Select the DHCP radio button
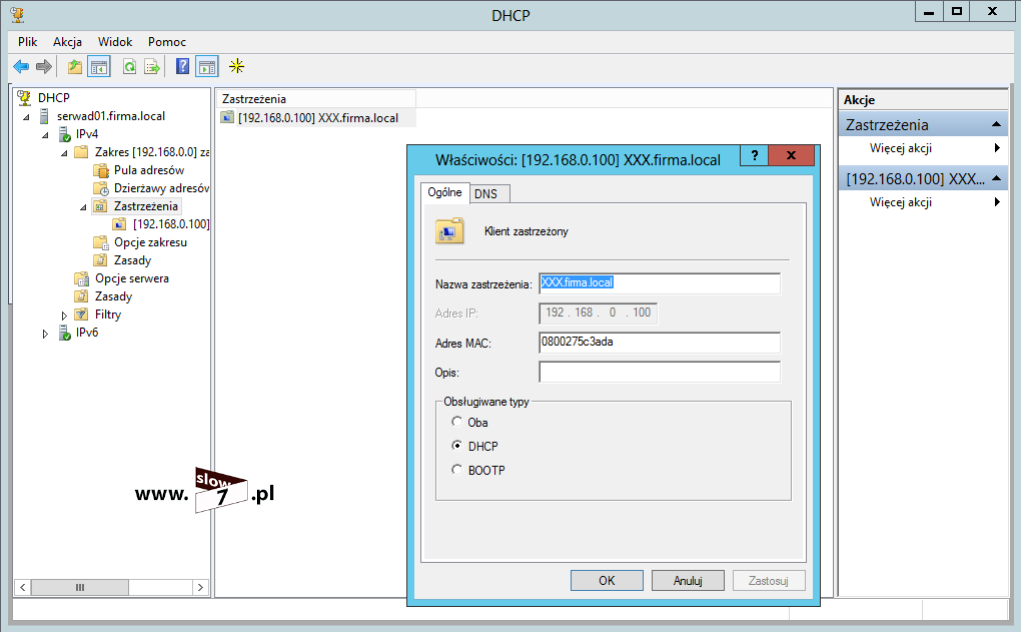This screenshot has height=632, width=1021. tap(457, 446)
